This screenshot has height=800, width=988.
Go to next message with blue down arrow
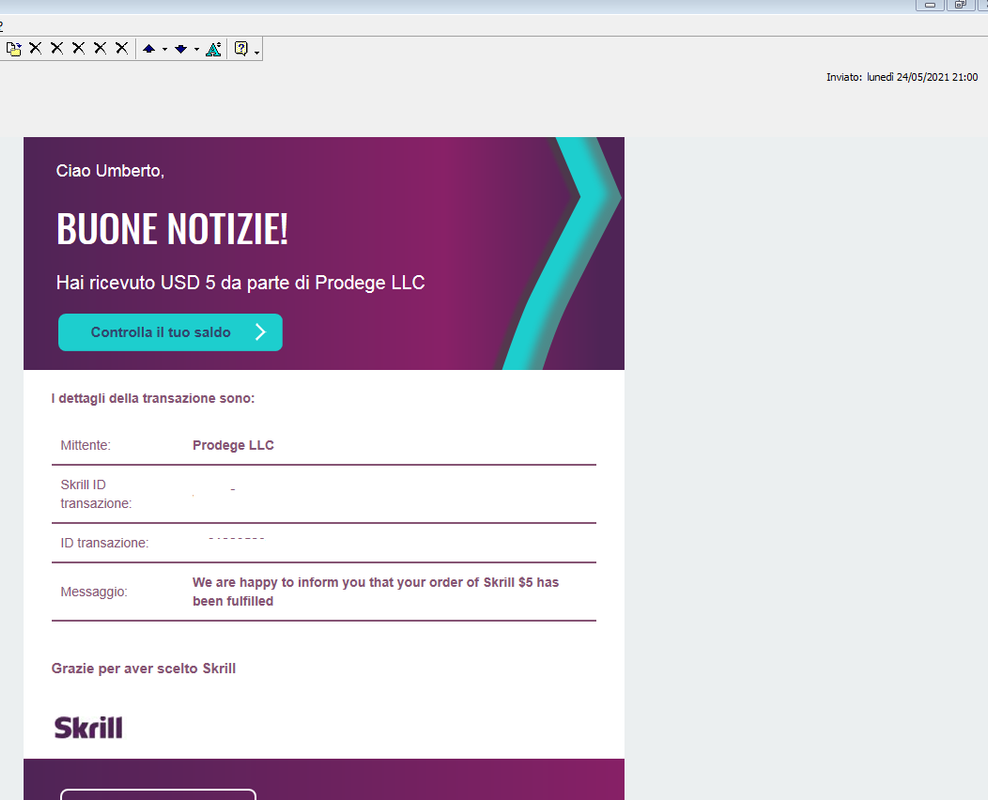[181, 49]
